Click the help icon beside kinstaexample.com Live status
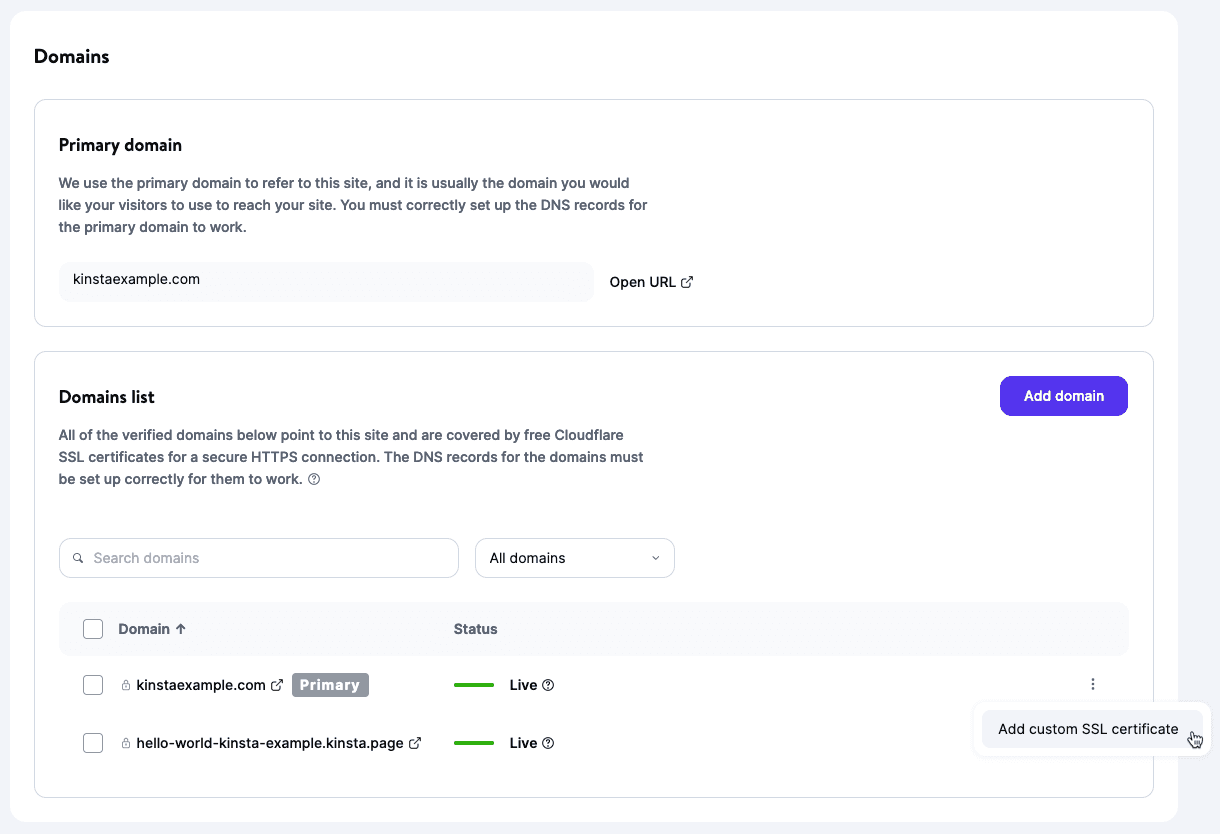Viewport: 1220px width, 834px height. pos(548,685)
